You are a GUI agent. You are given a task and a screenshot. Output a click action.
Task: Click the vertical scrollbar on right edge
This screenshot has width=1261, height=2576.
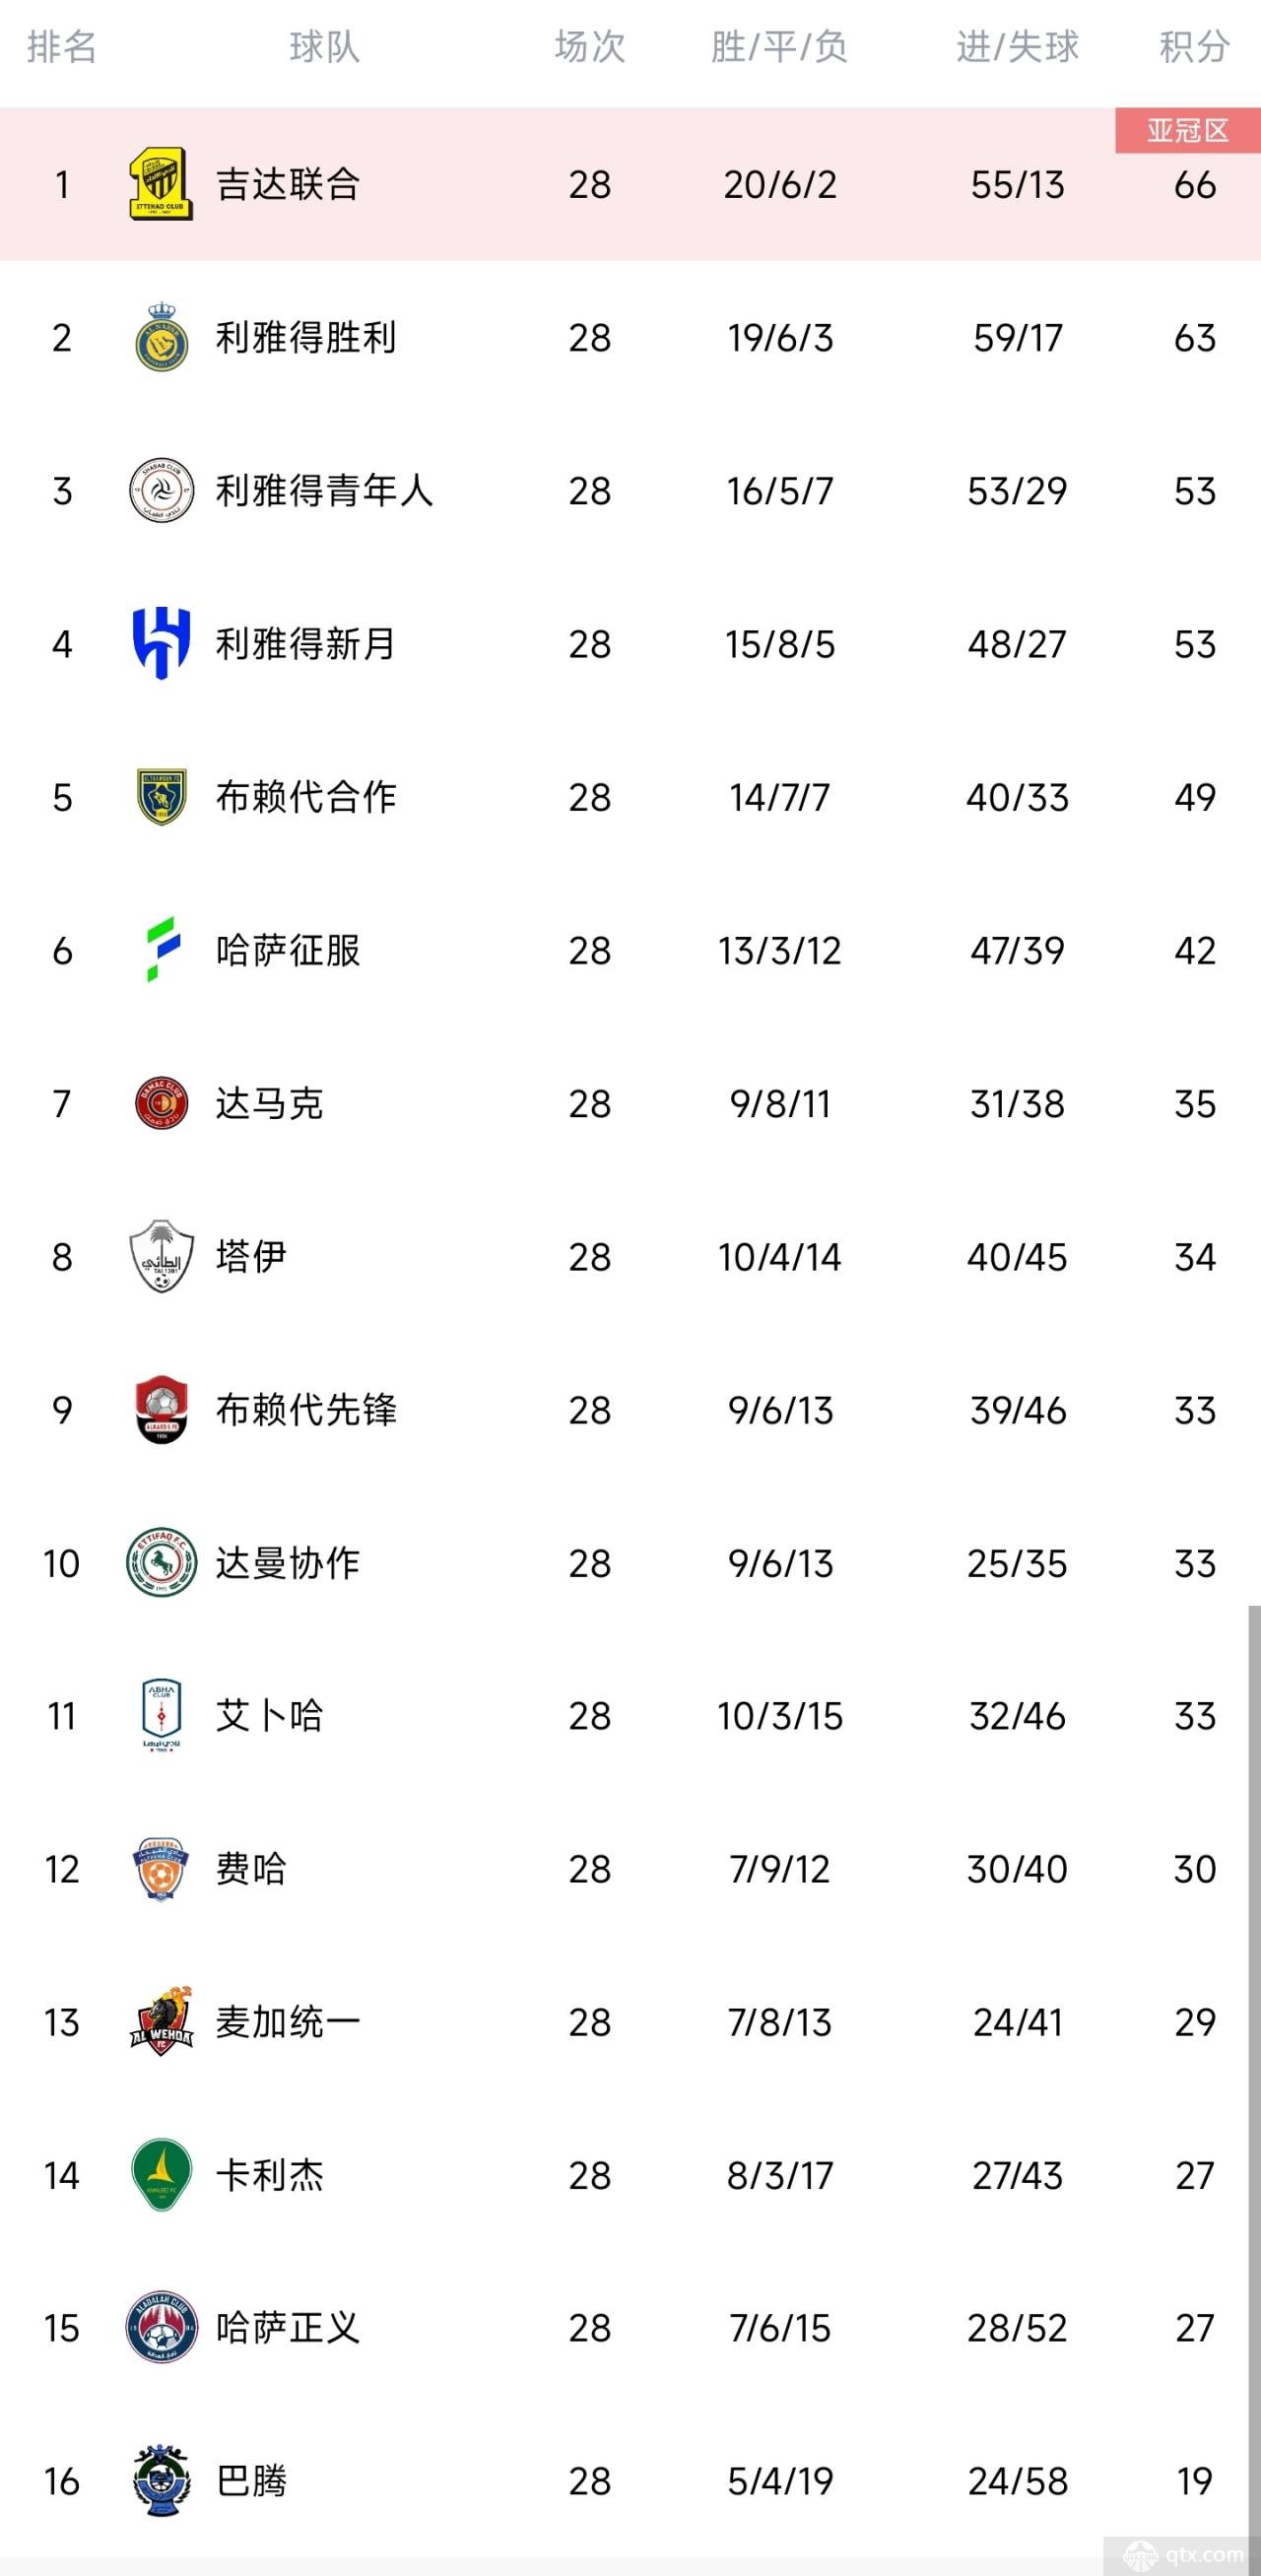(1254, 2070)
